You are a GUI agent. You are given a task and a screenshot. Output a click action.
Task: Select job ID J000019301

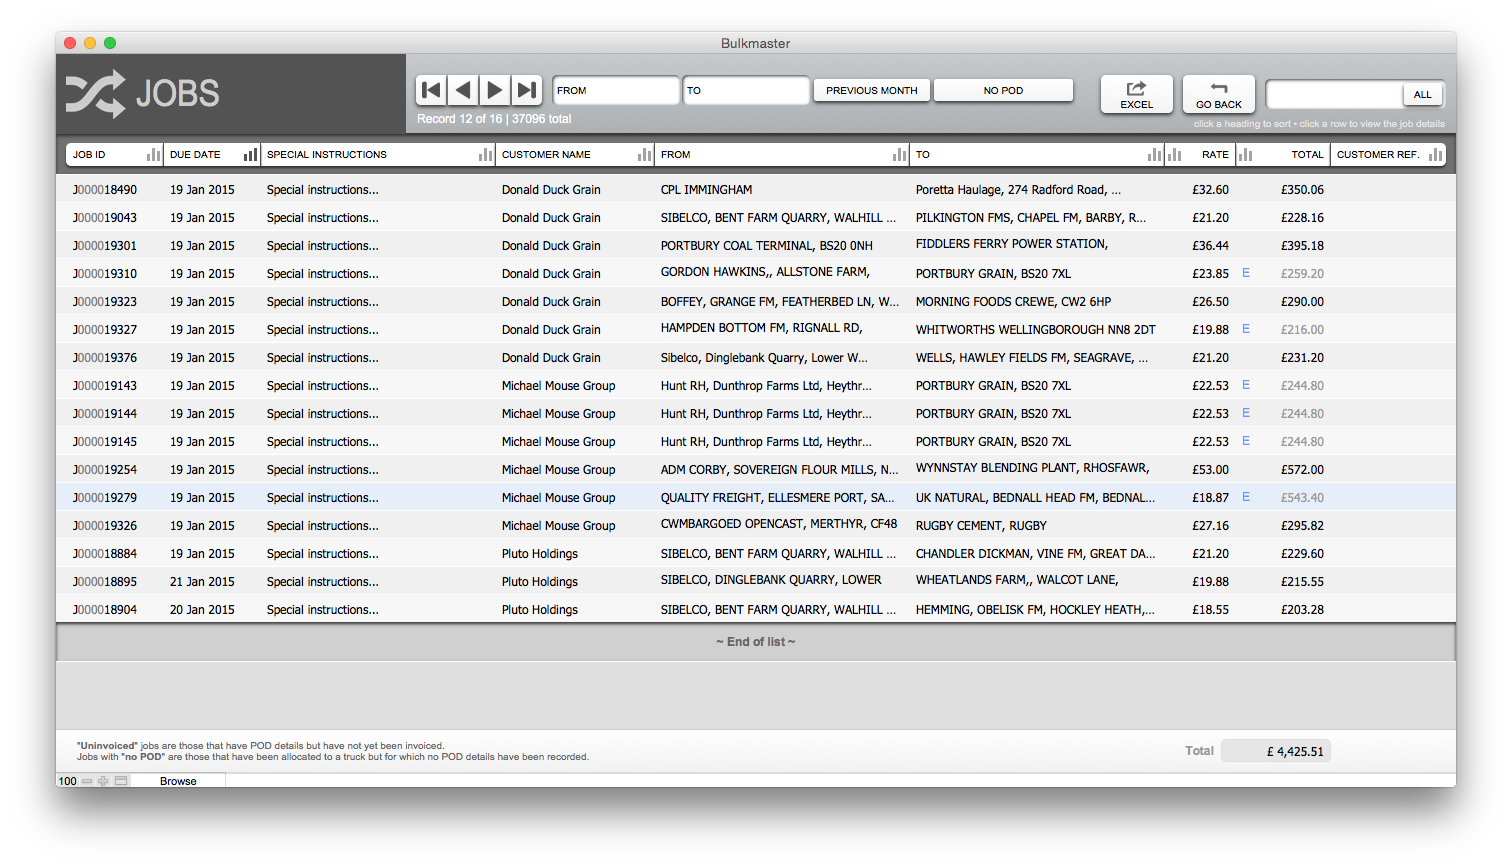(x=105, y=245)
